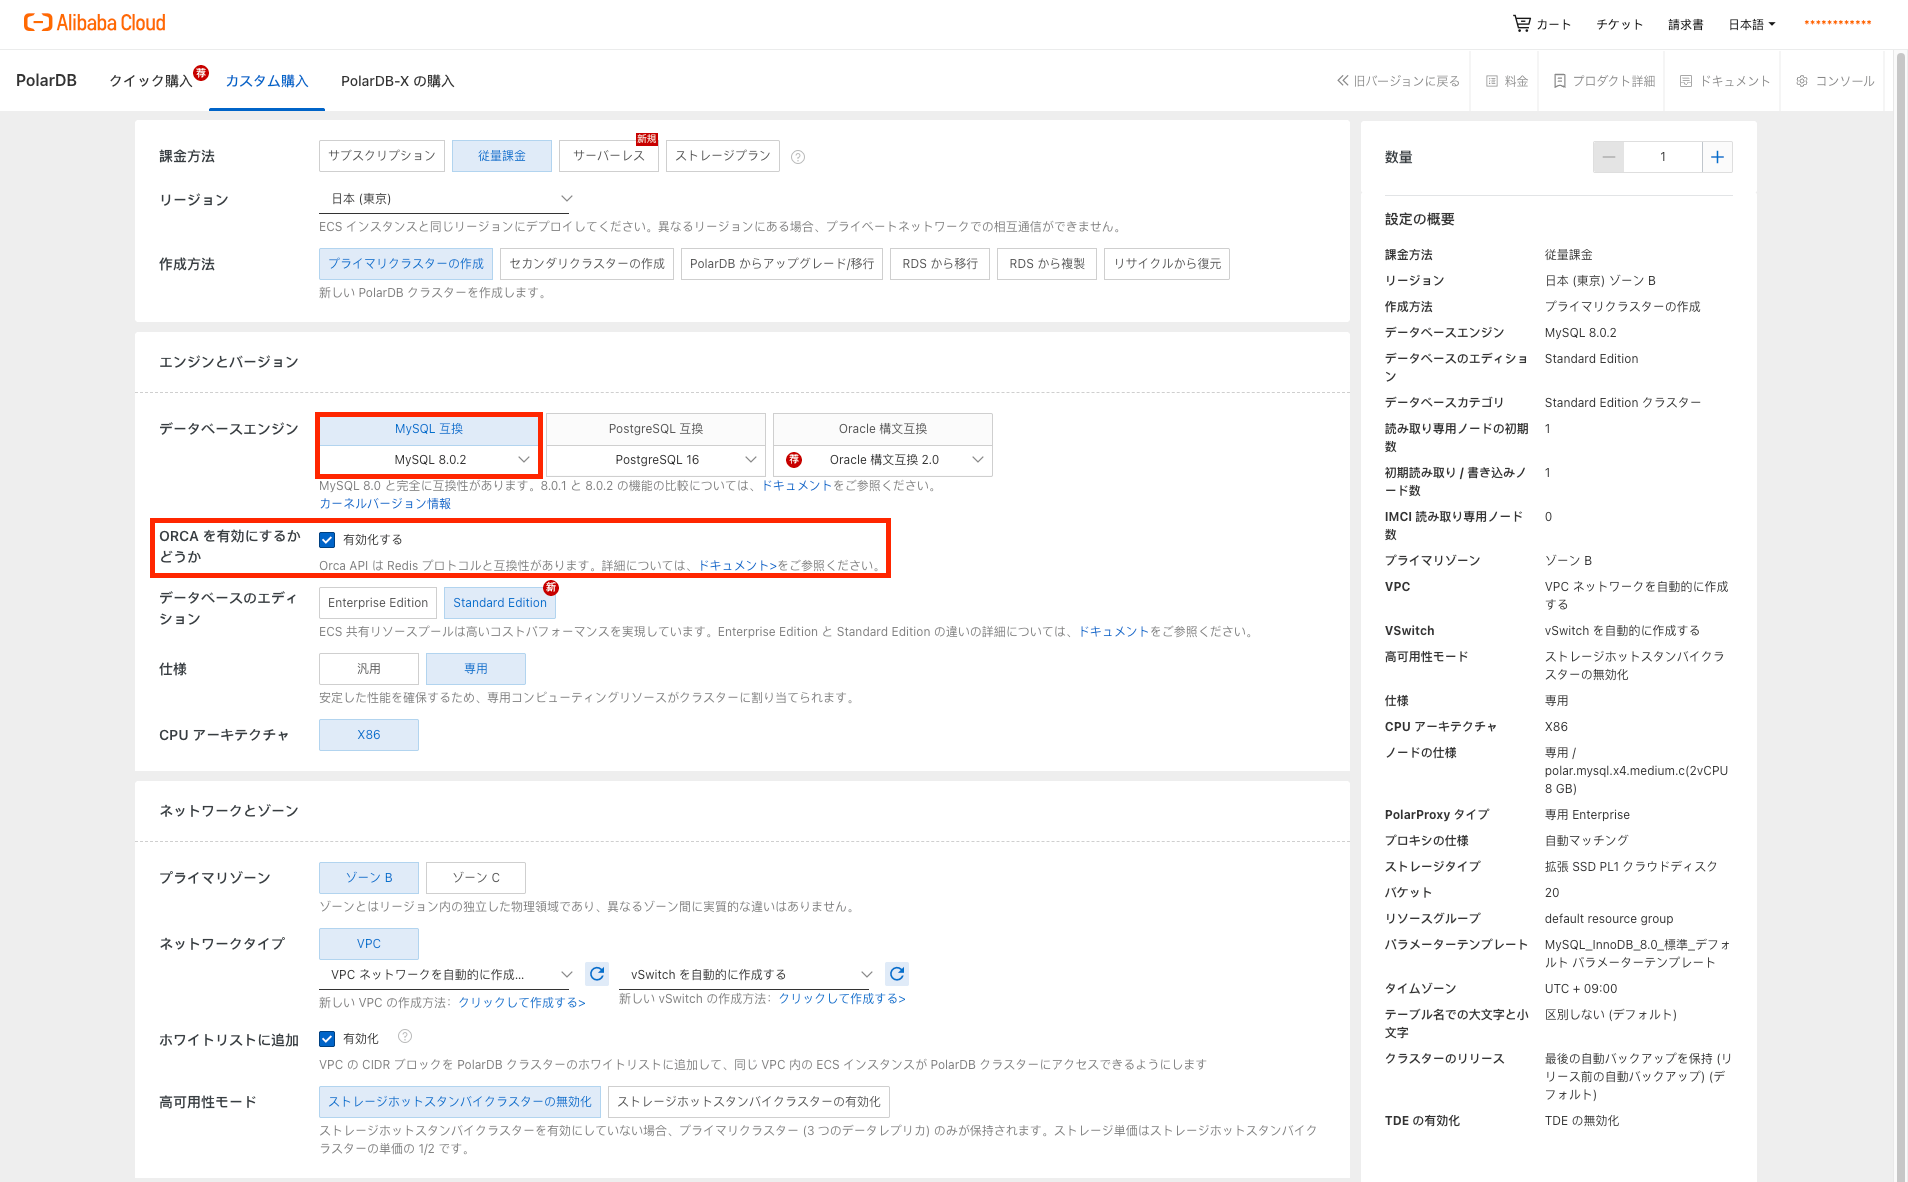Click help icon beside ホワイトリスト 有効化
This screenshot has height=1182, width=1908.
coord(405,1037)
